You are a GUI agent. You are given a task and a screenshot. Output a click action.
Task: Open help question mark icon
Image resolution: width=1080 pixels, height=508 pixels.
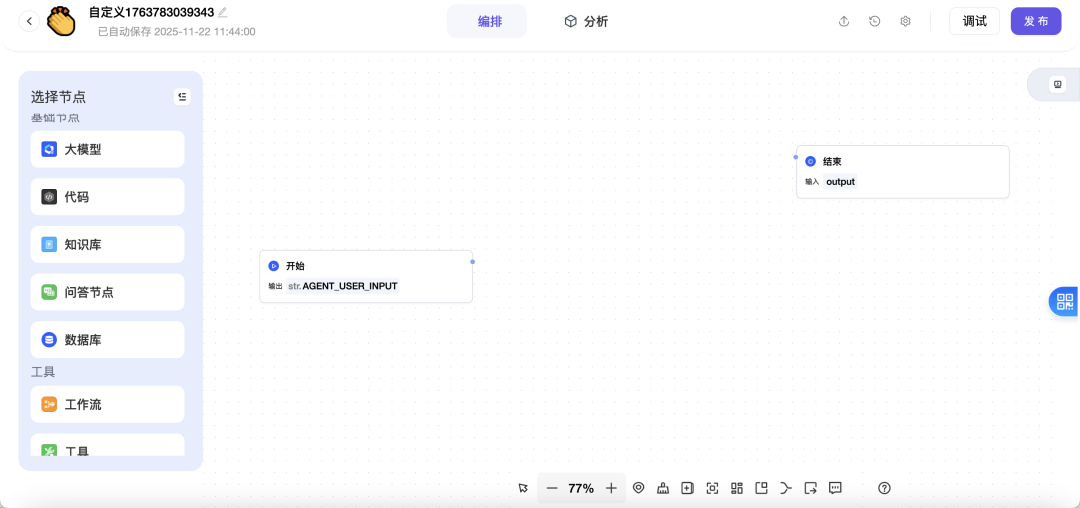pyautogui.click(x=885, y=488)
